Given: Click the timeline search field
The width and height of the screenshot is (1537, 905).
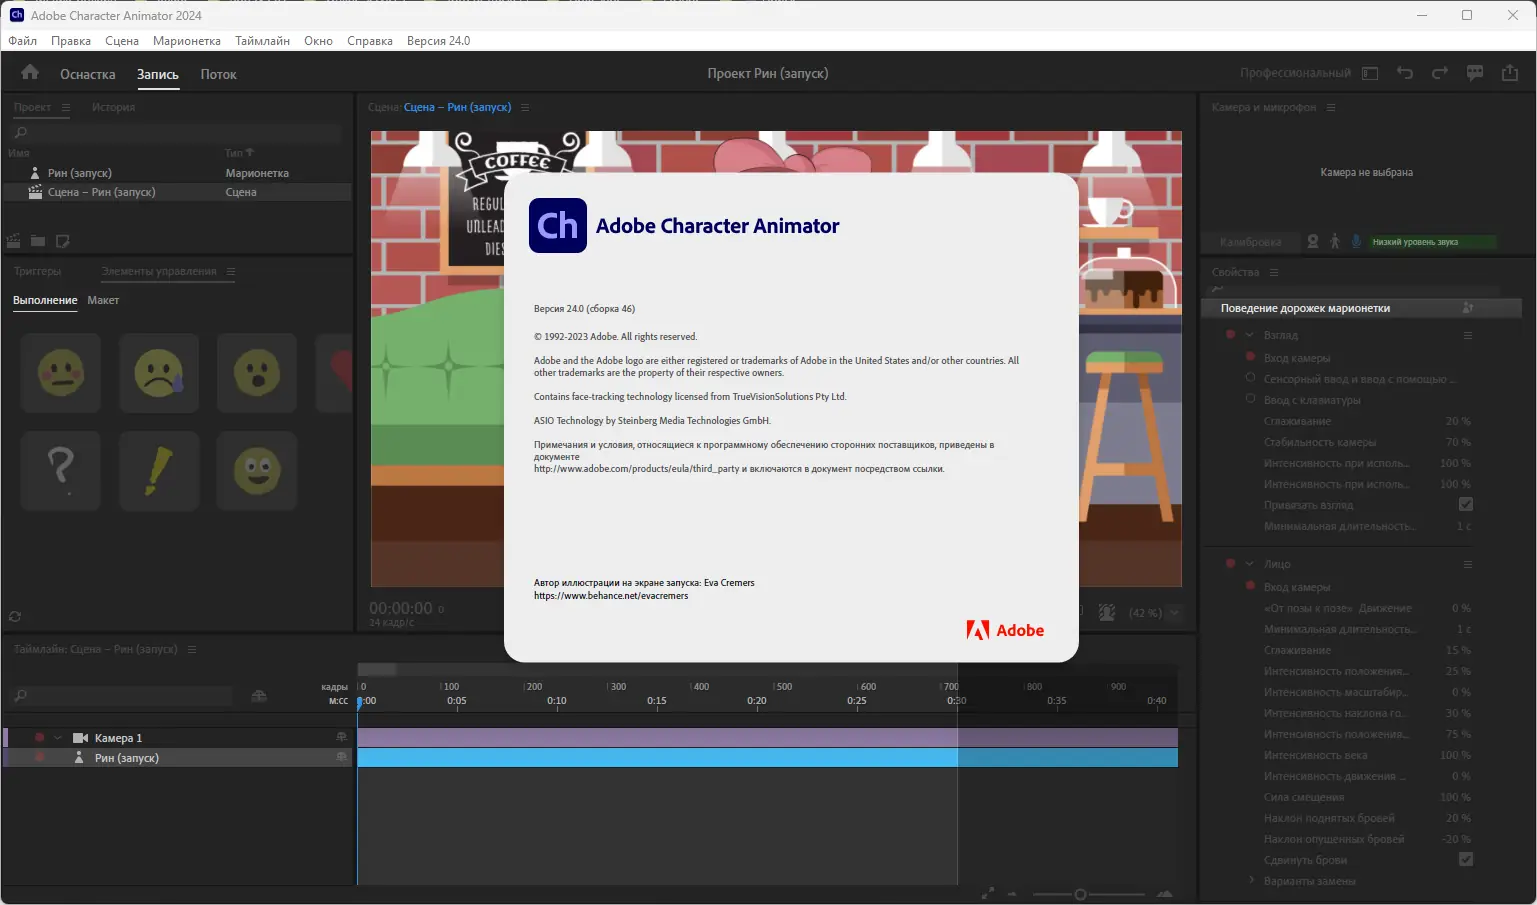Looking at the screenshot, I should point(122,696).
